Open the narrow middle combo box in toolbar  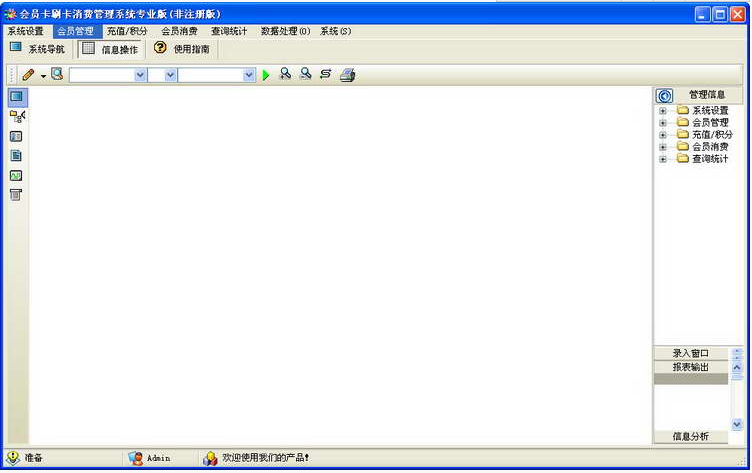click(x=162, y=75)
